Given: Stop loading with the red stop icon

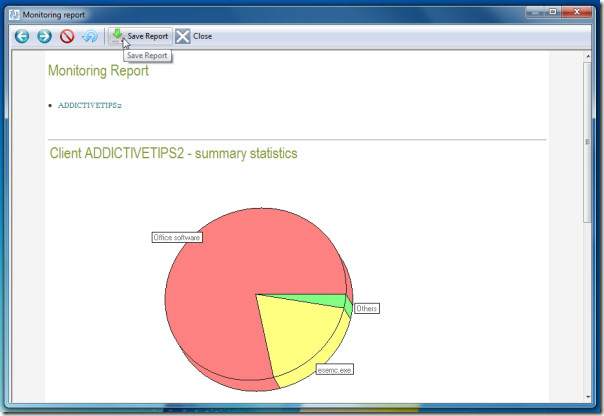Looking at the screenshot, I should (67, 36).
